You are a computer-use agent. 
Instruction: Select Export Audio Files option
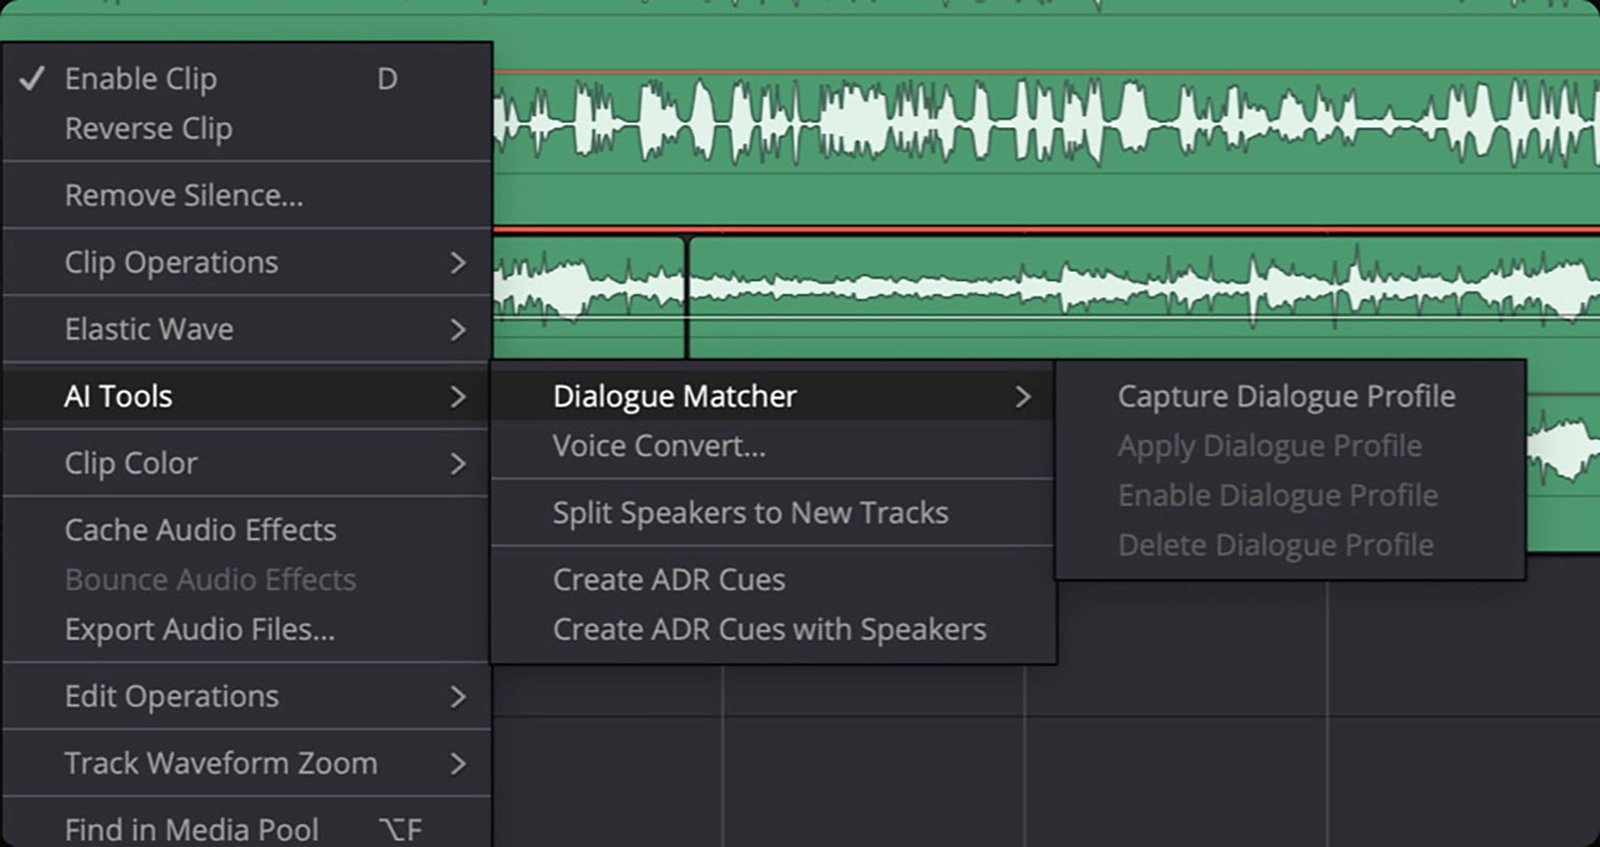click(199, 630)
